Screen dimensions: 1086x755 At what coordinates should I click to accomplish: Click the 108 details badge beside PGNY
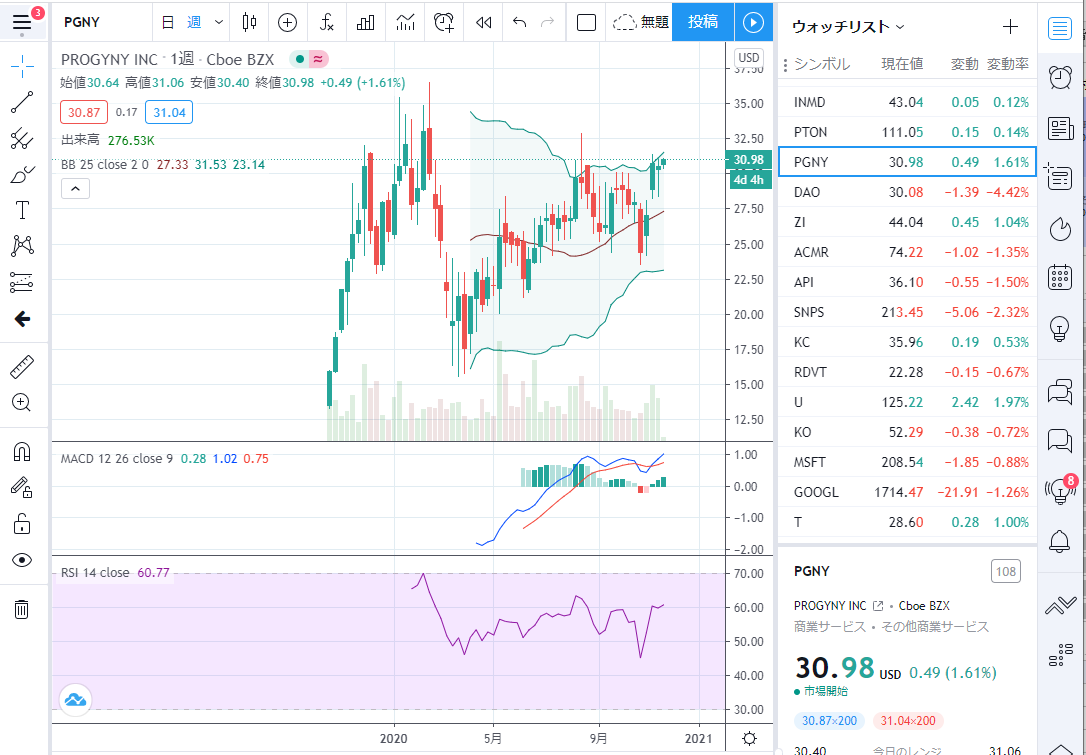click(1006, 571)
